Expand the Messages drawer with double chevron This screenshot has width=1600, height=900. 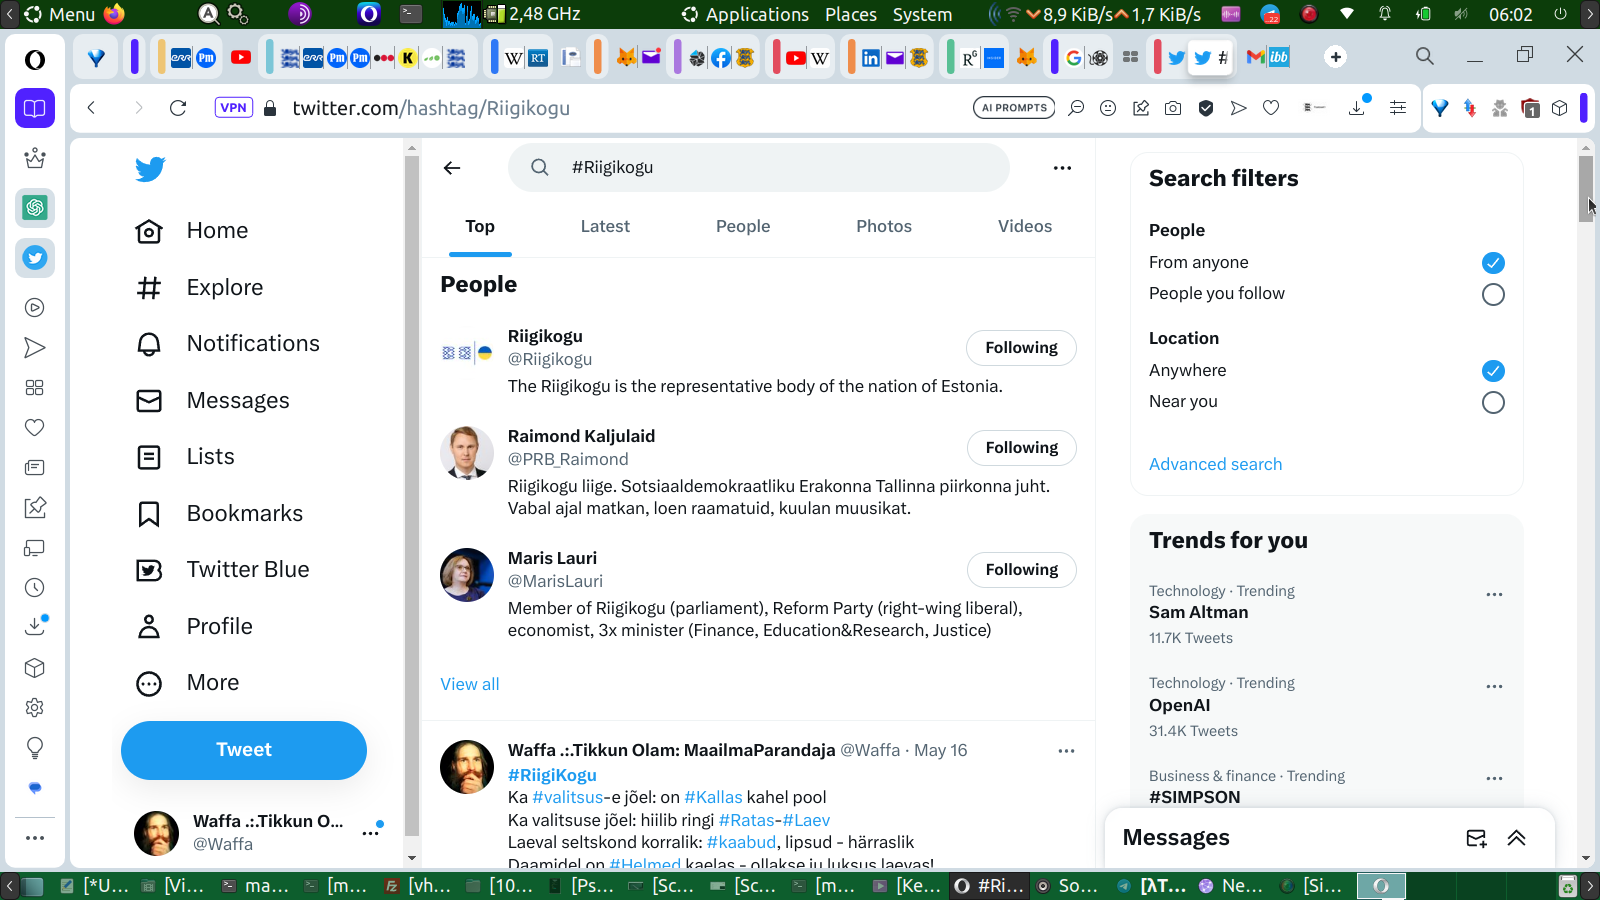[x=1516, y=838]
